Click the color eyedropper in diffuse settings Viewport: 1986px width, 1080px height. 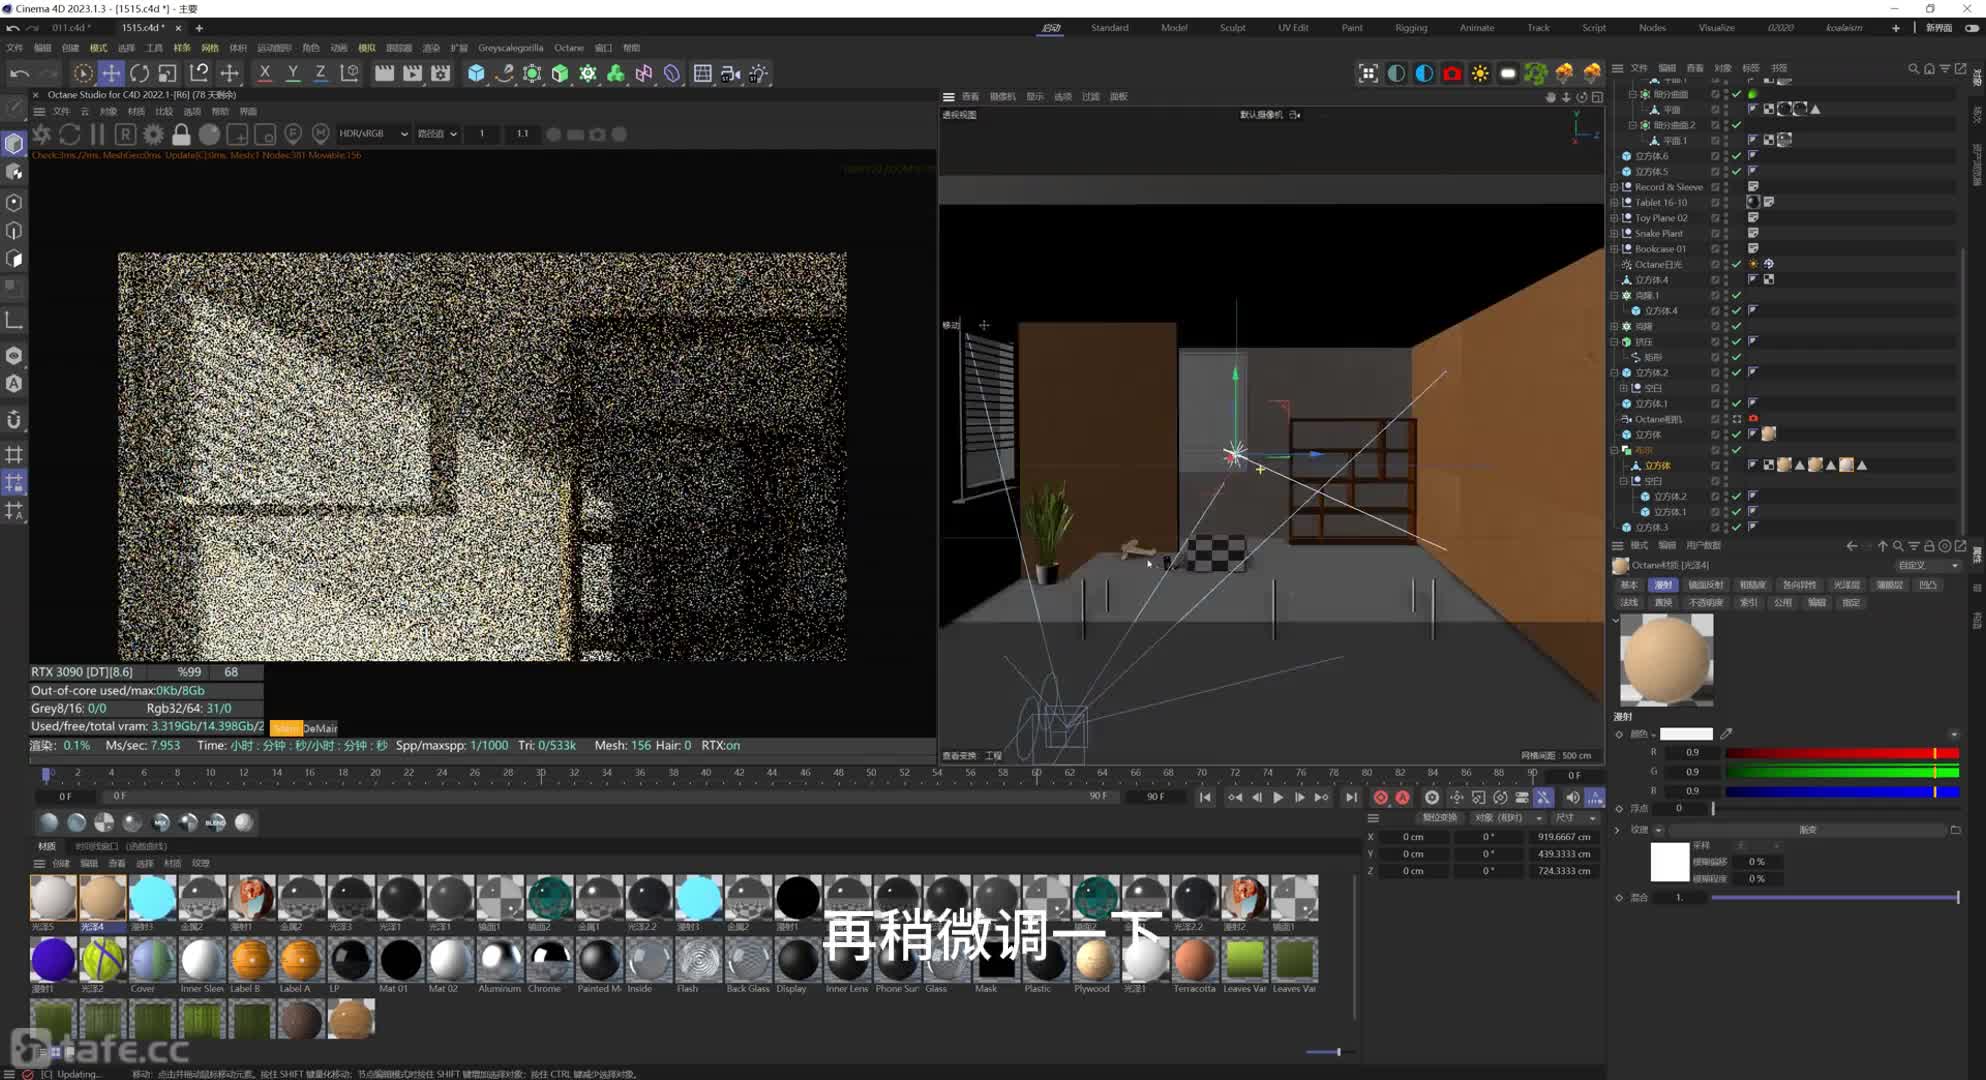[1726, 734]
